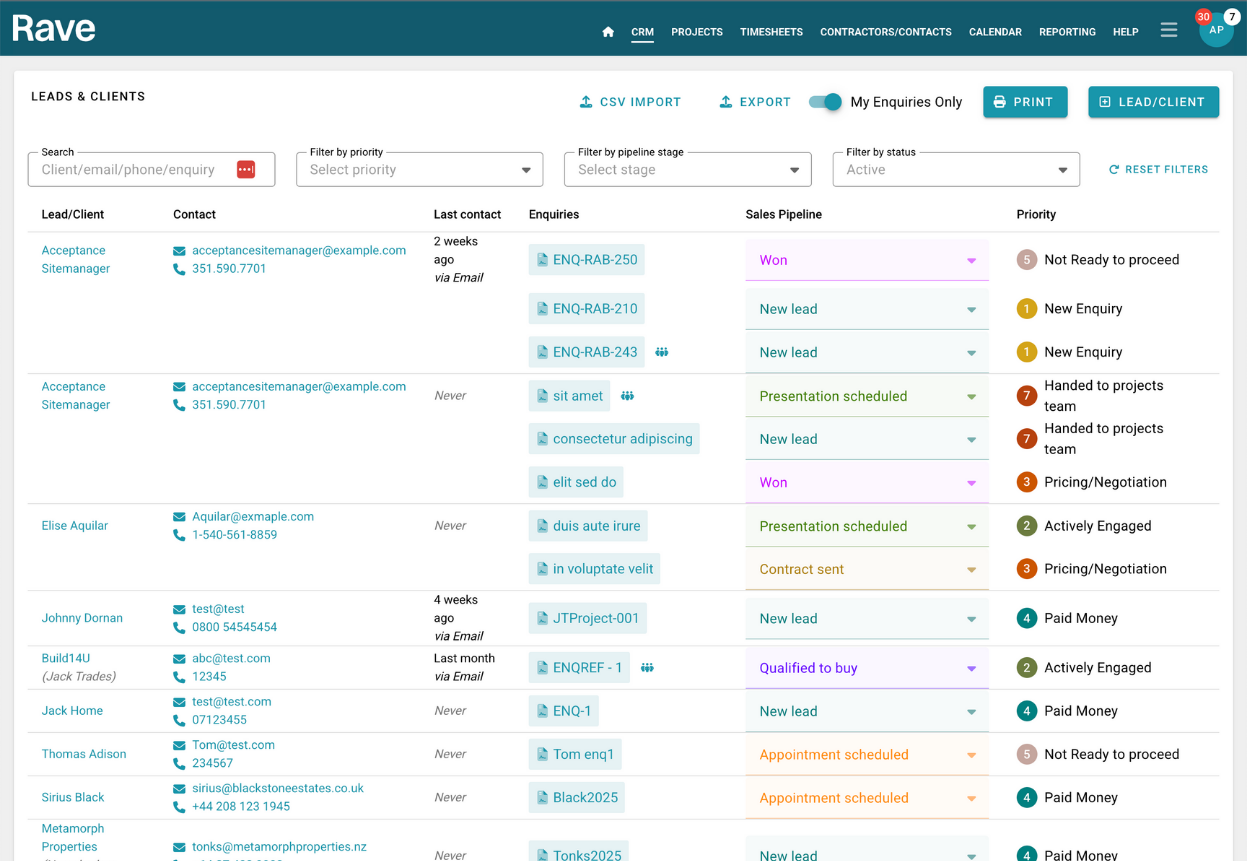Click priority 4 badge for JTProject-001
1247x861 pixels.
point(1026,618)
